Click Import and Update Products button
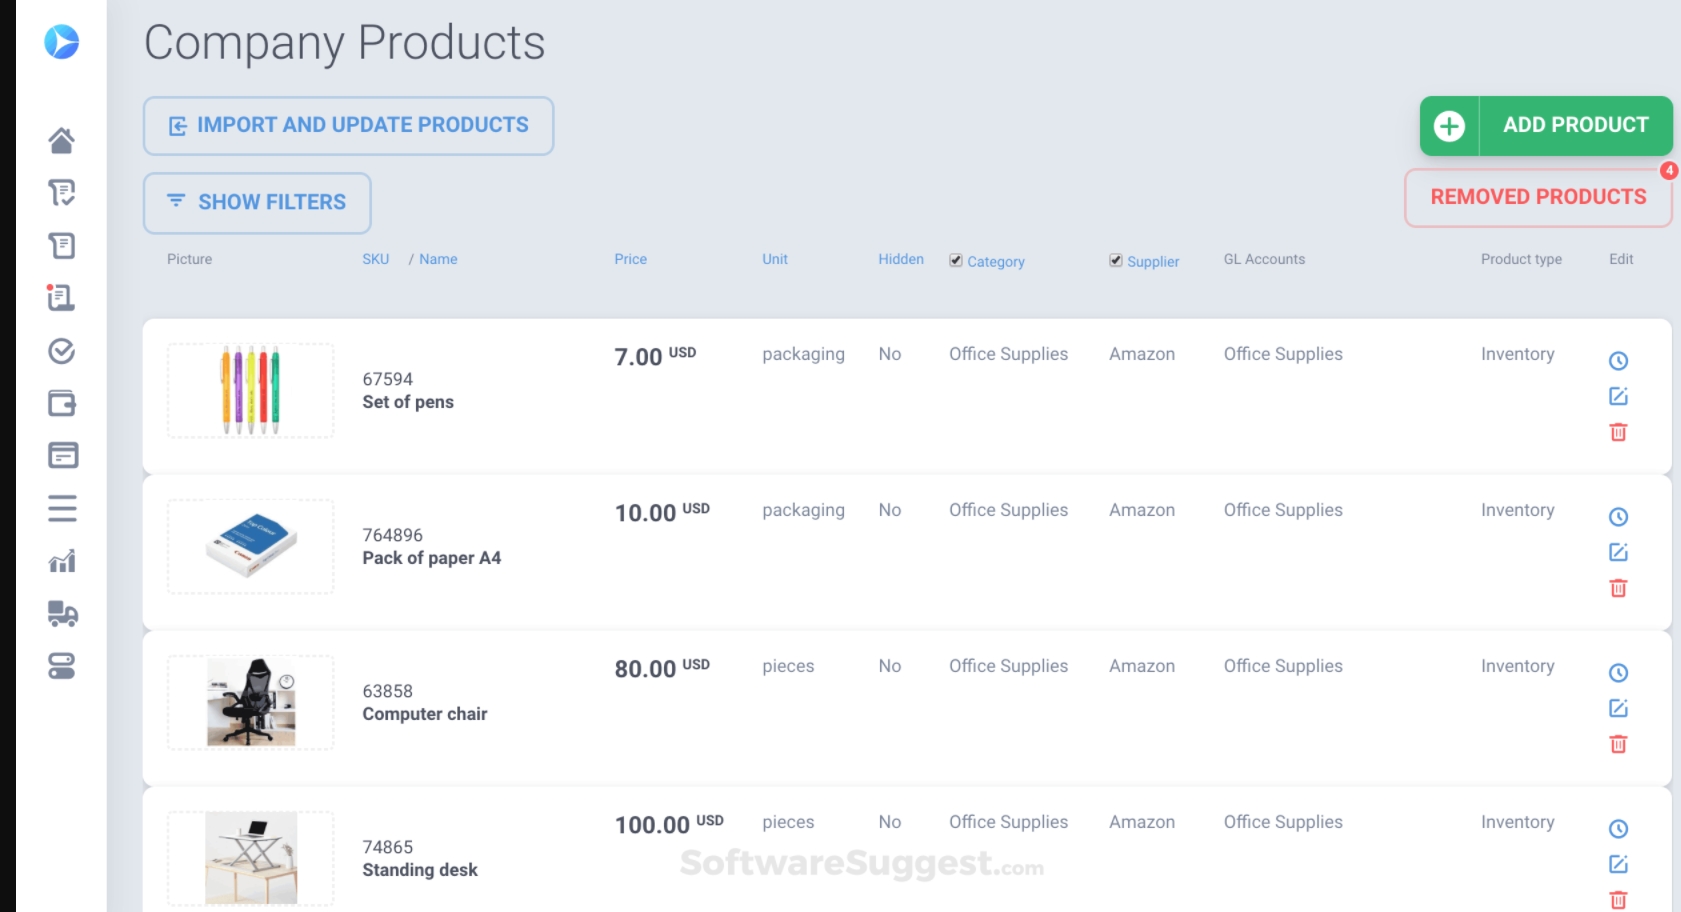The image size is (1681, 912). click(348, 126)
